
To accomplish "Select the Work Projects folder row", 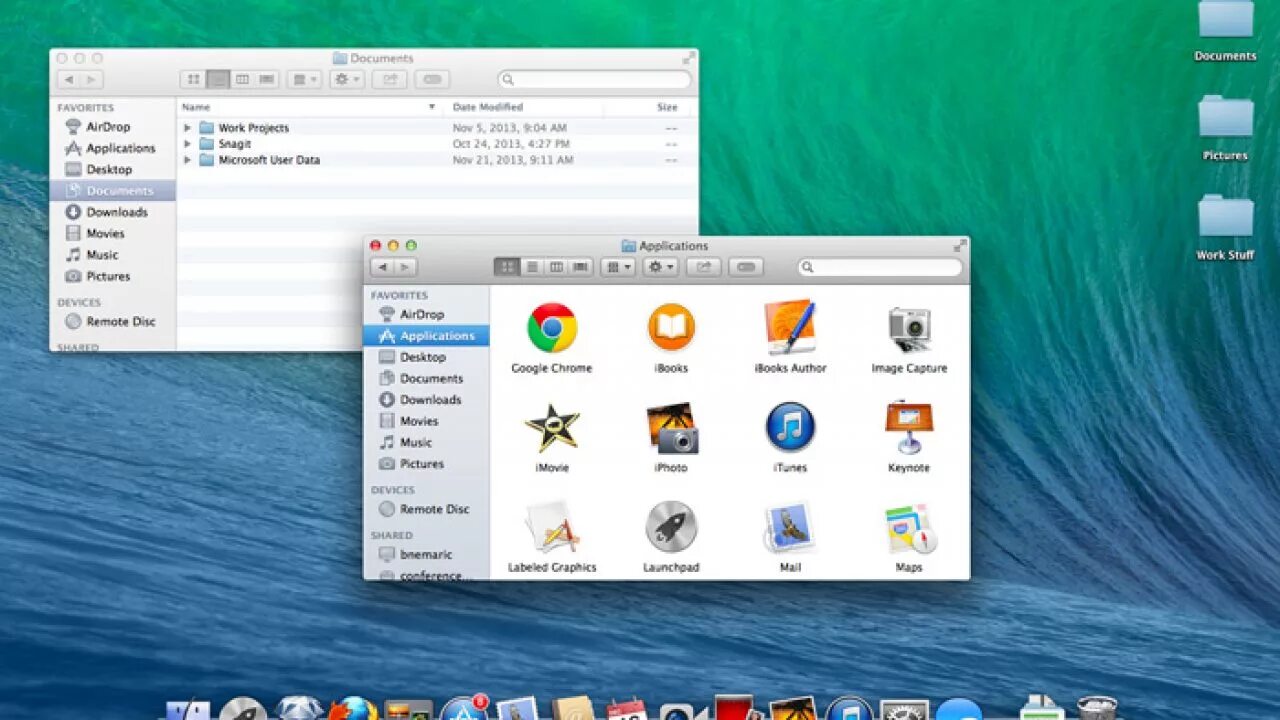I will [x=437, y=128].
